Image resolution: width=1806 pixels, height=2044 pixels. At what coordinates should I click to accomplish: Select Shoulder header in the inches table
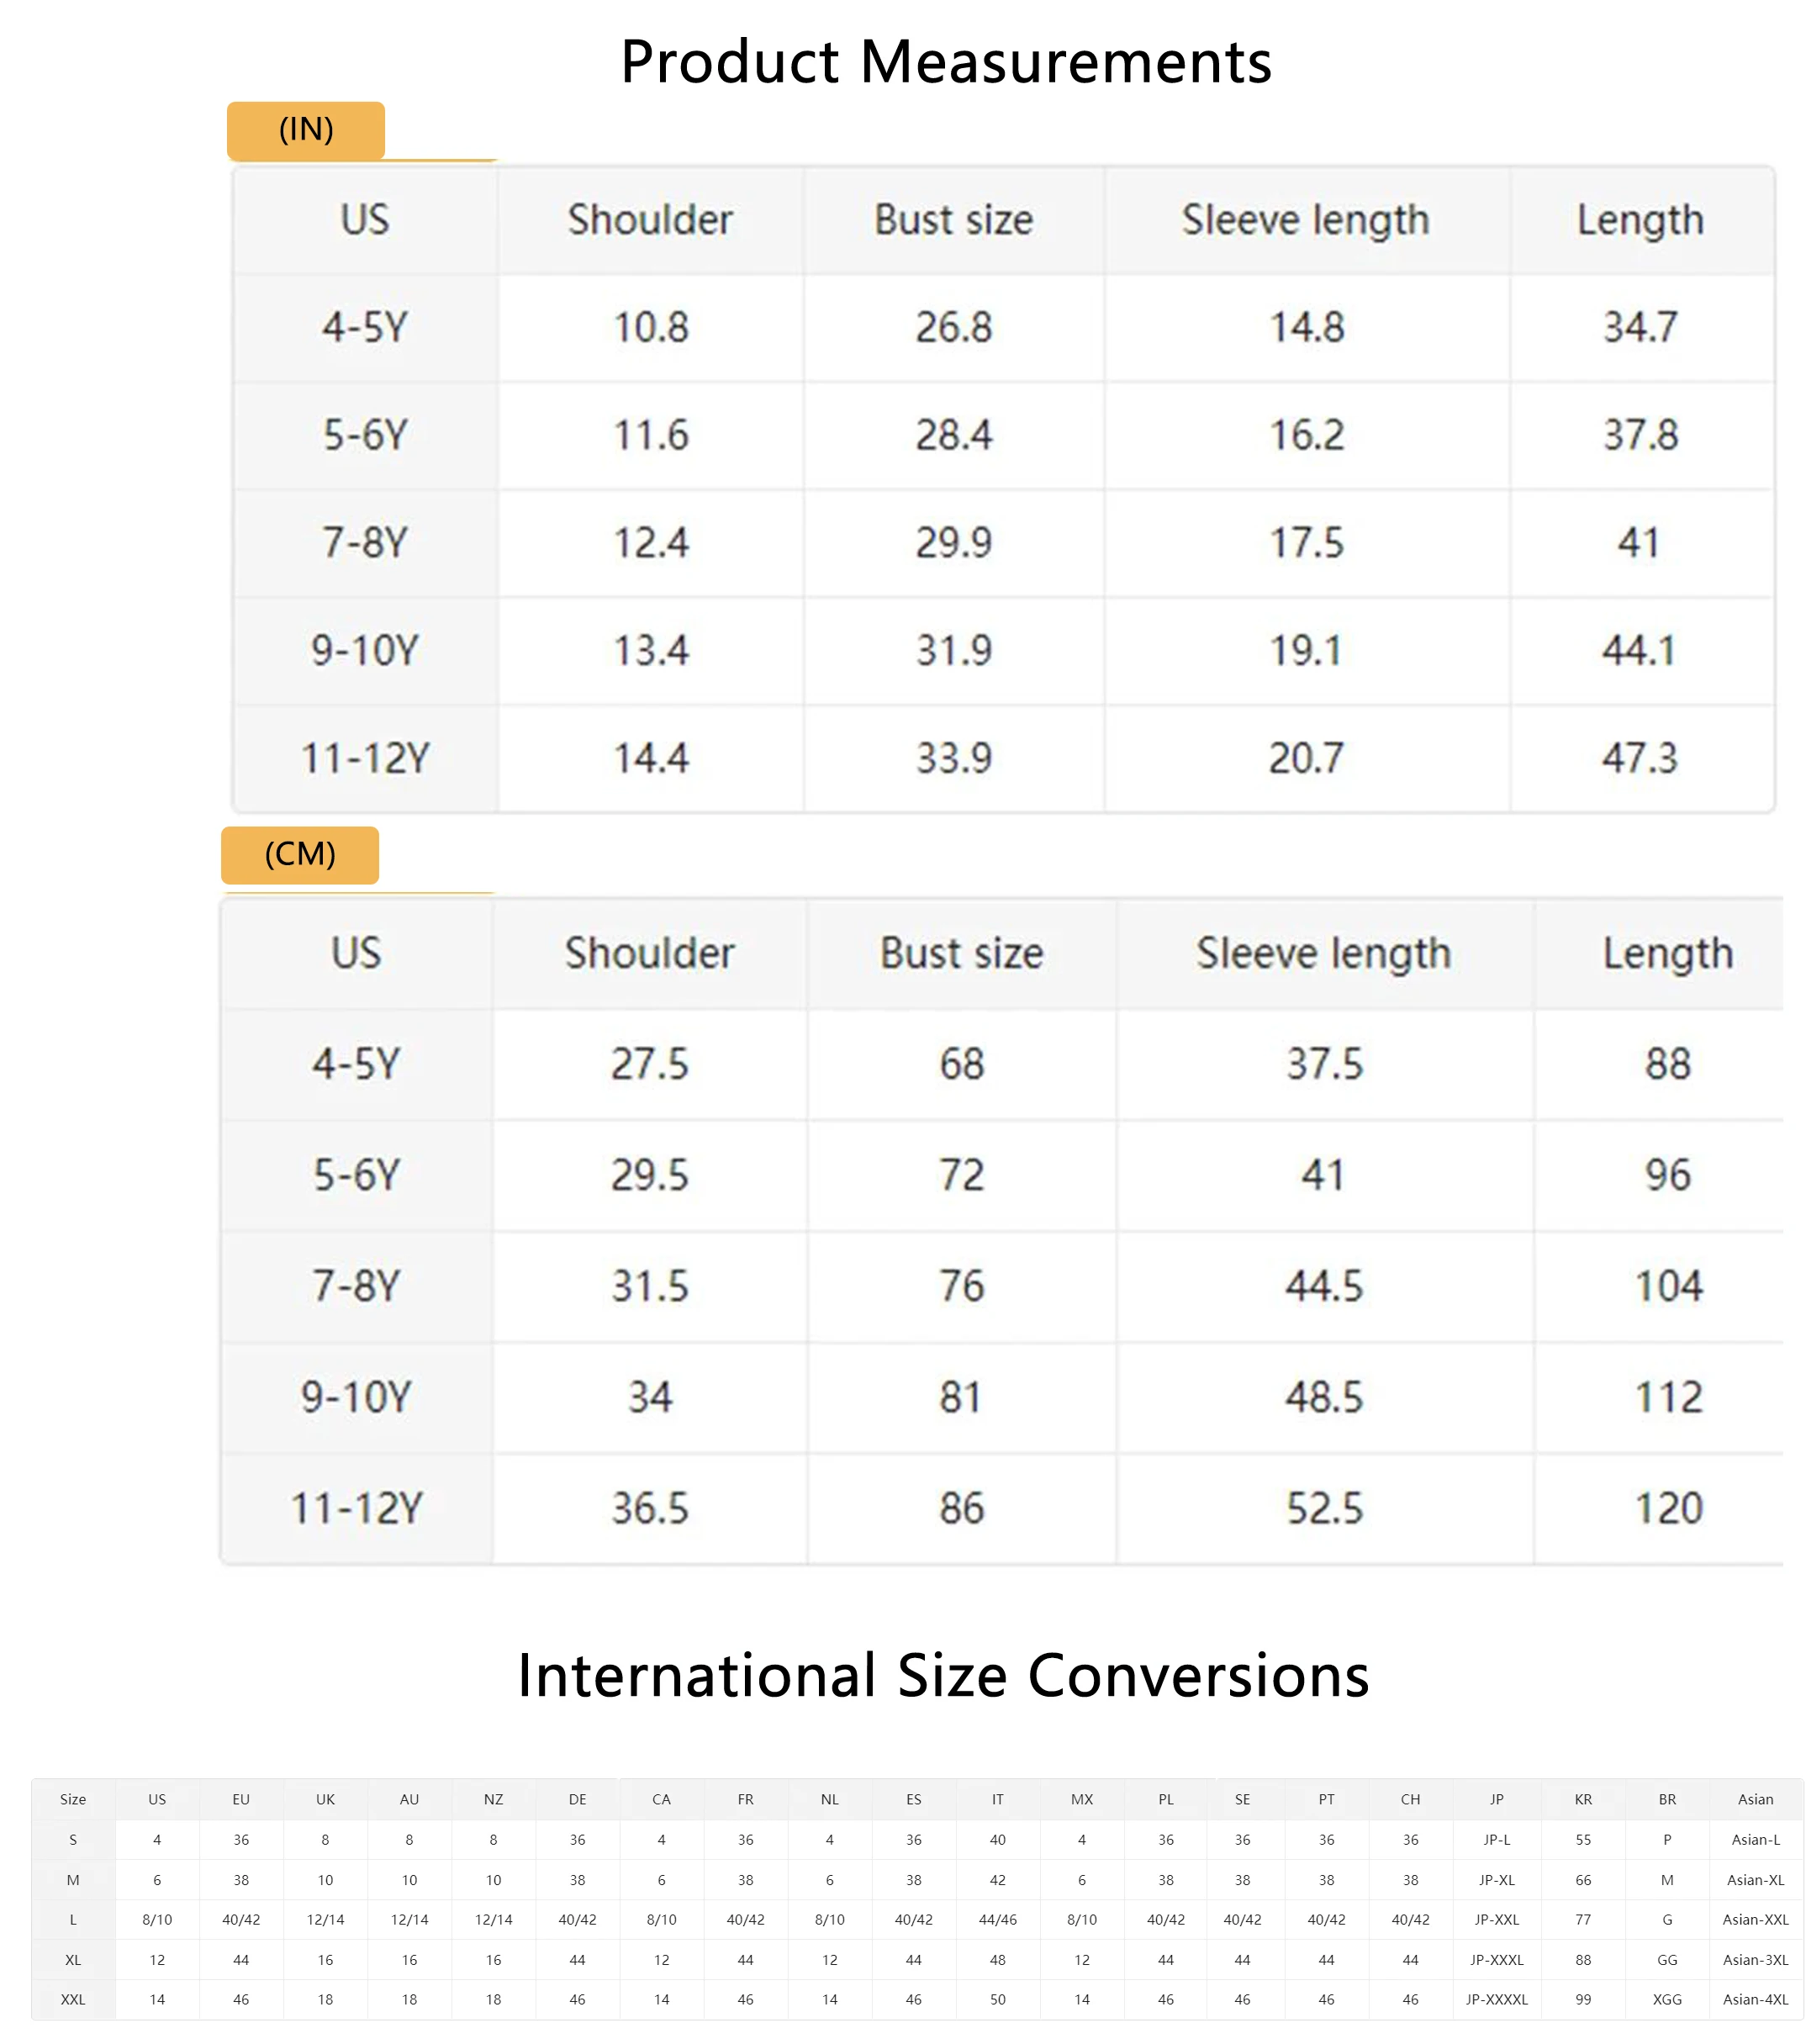[650, 220]
